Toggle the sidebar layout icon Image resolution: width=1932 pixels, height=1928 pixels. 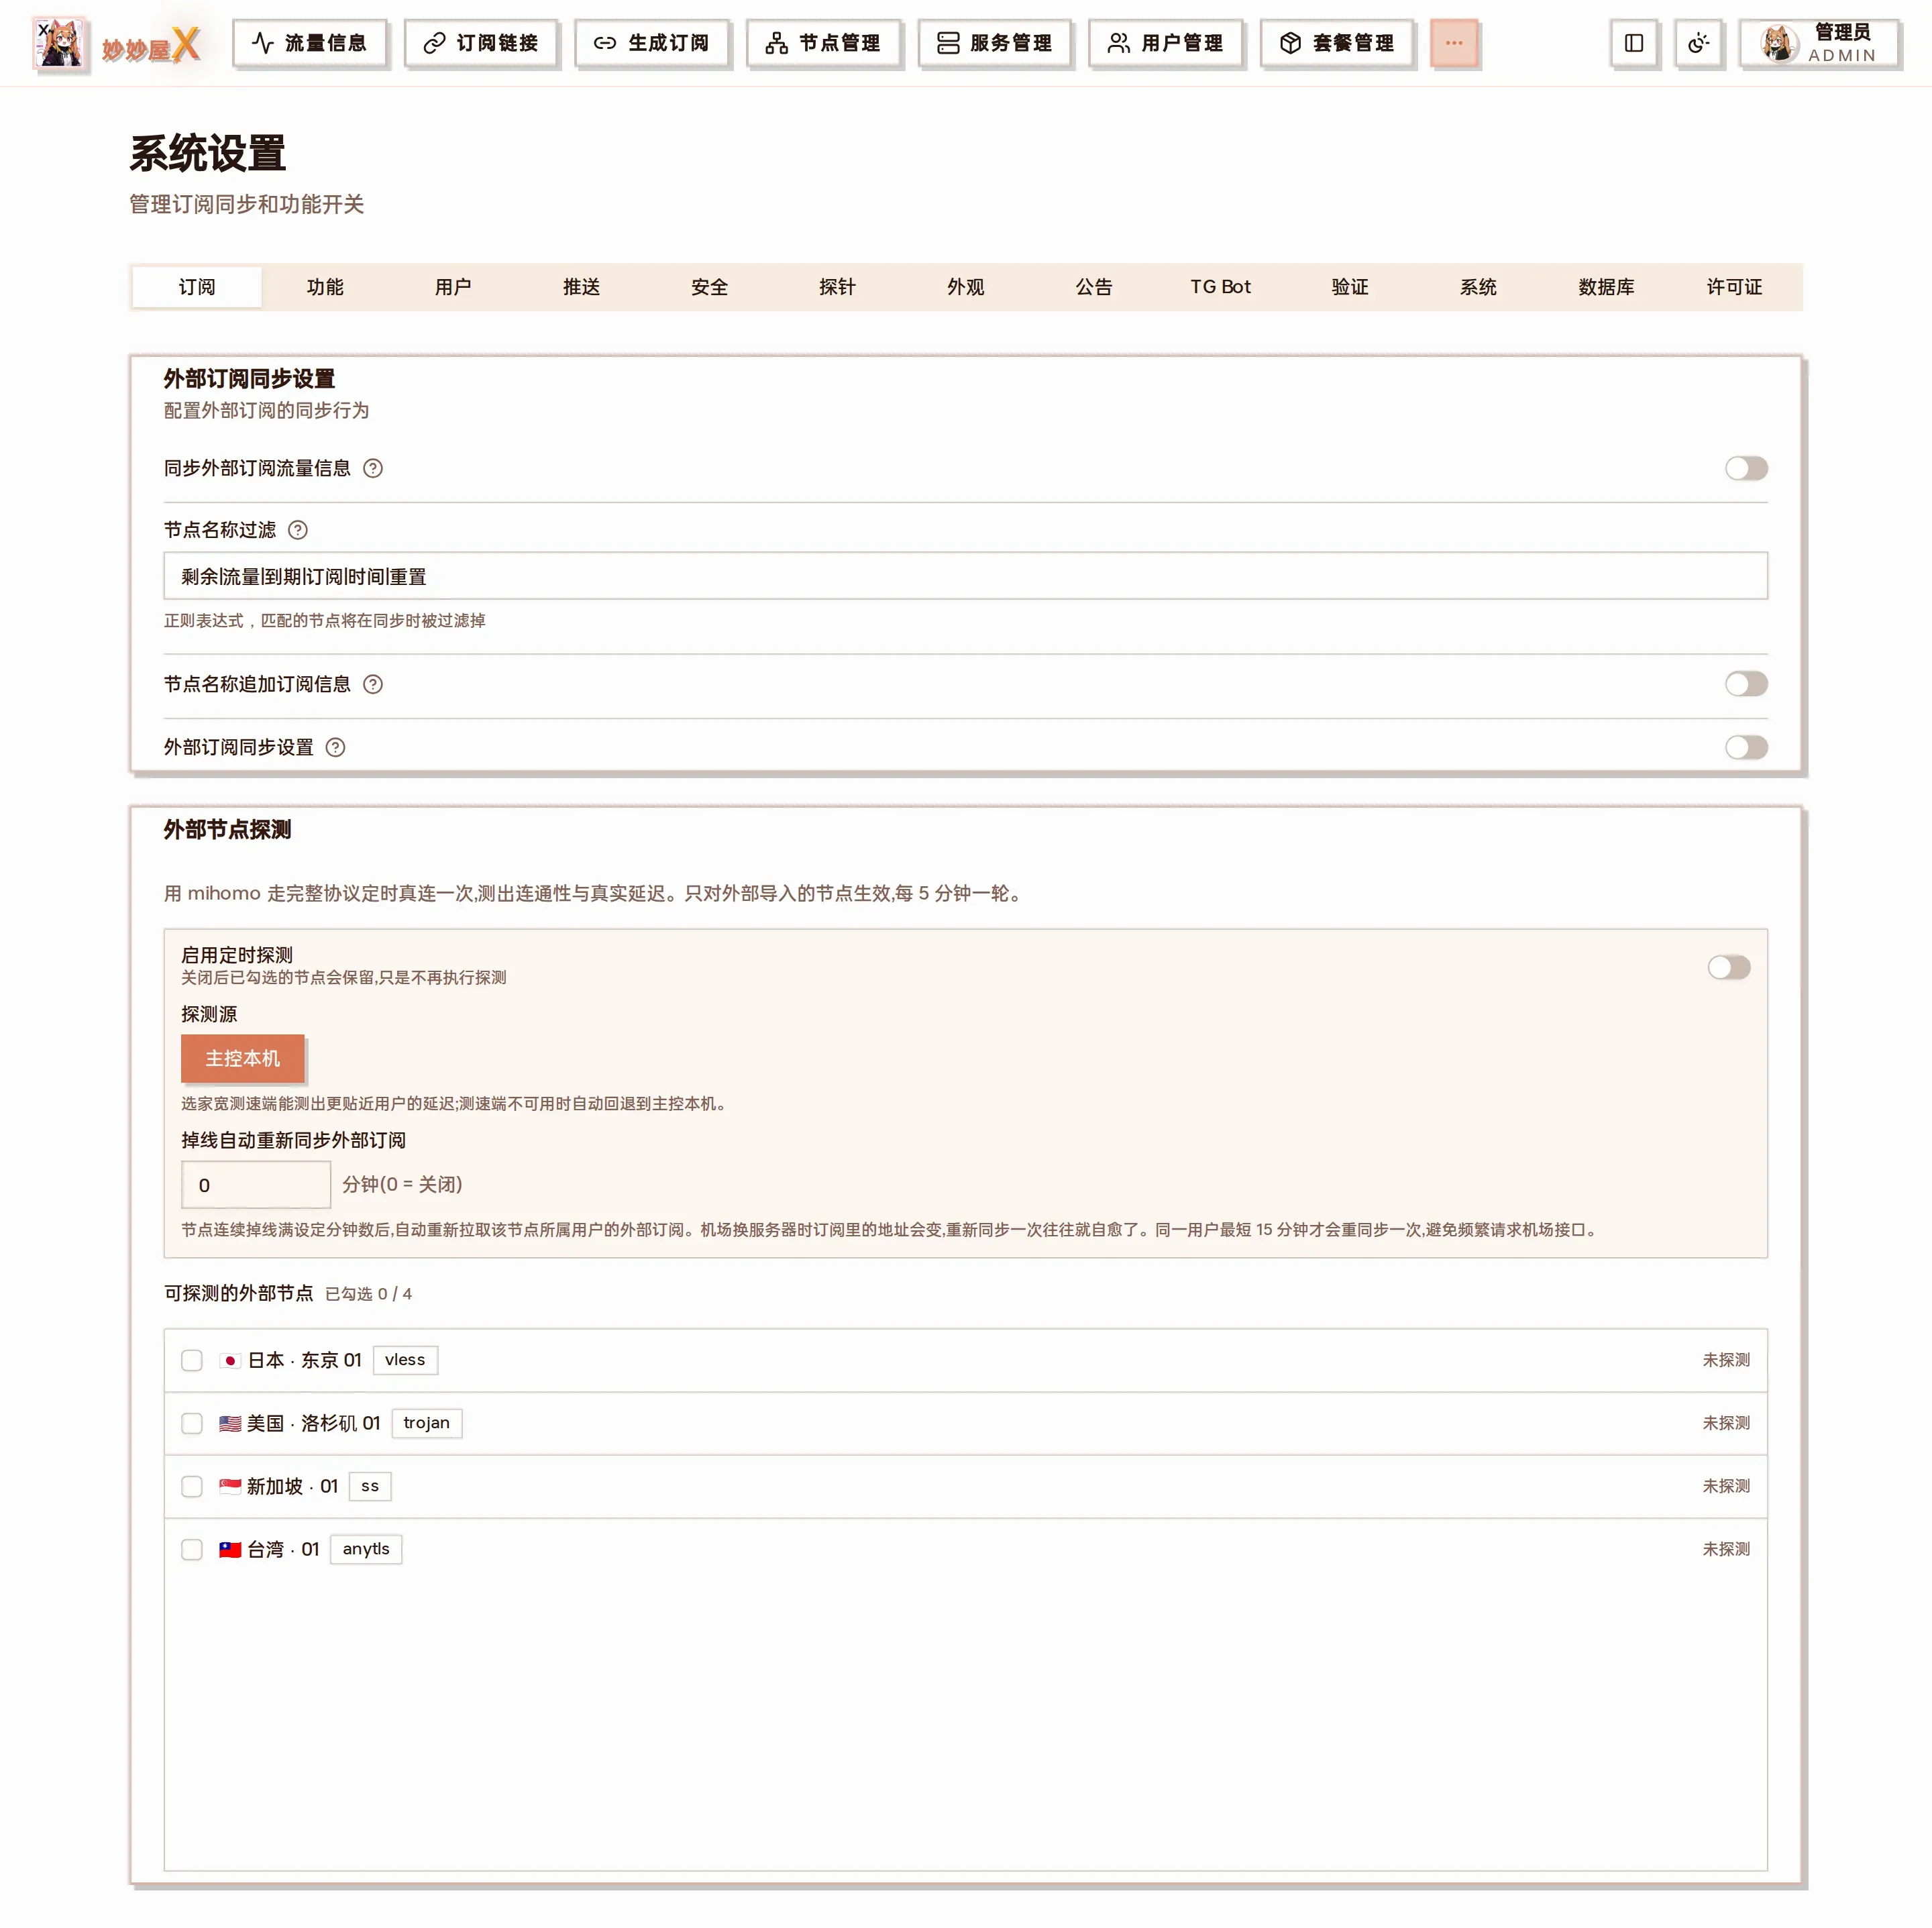click(x=1634, y=43)
